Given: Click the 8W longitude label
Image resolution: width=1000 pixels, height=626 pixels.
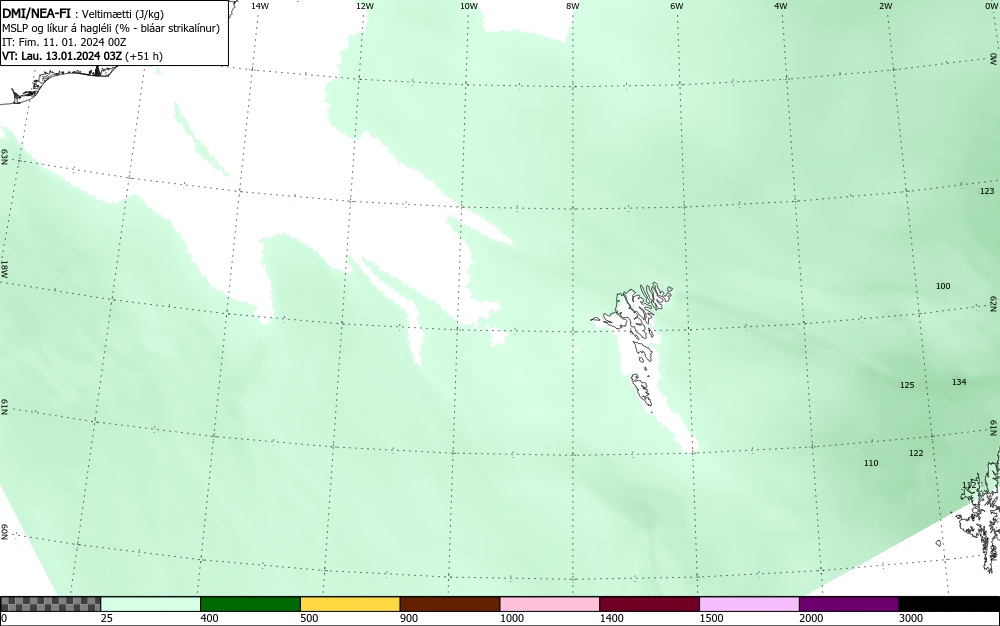Looking at the screenshot, I should click(573, 6).
